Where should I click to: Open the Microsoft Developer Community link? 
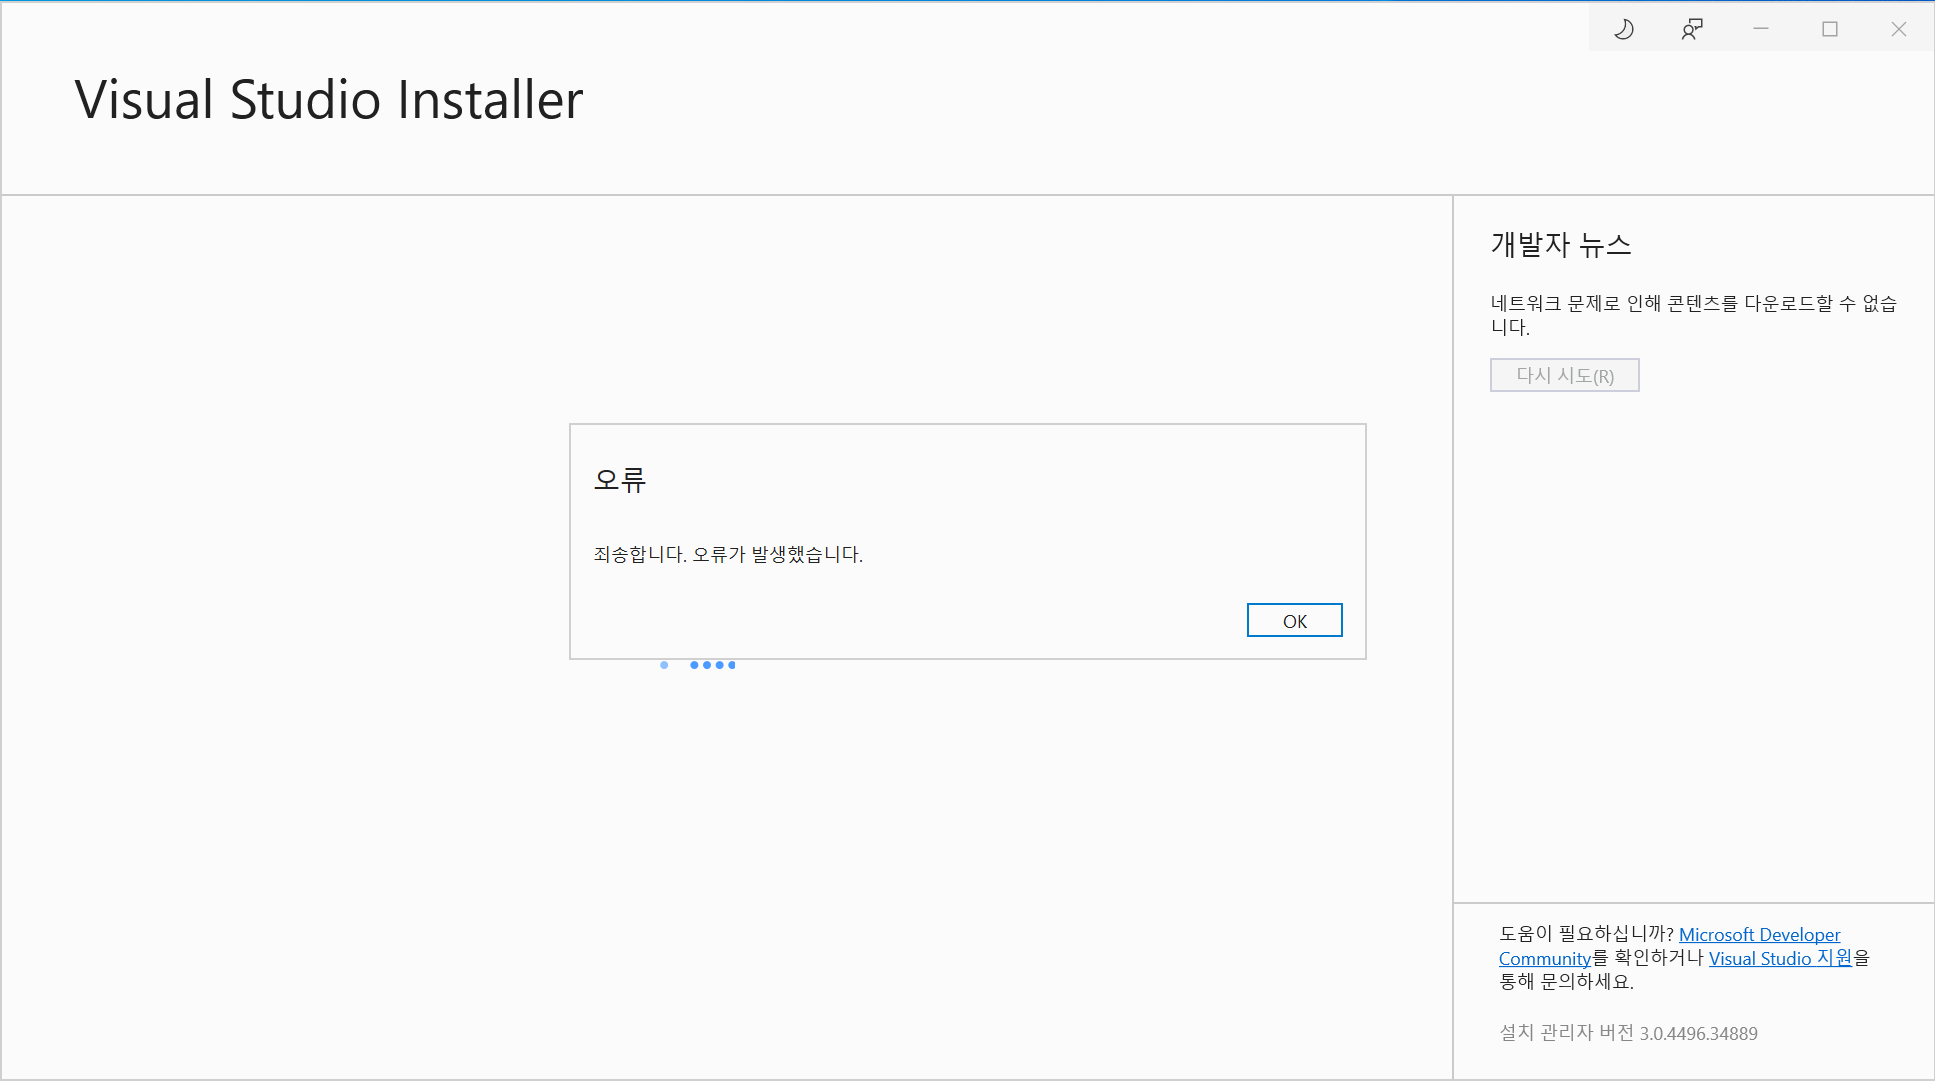click(1759, 934)
